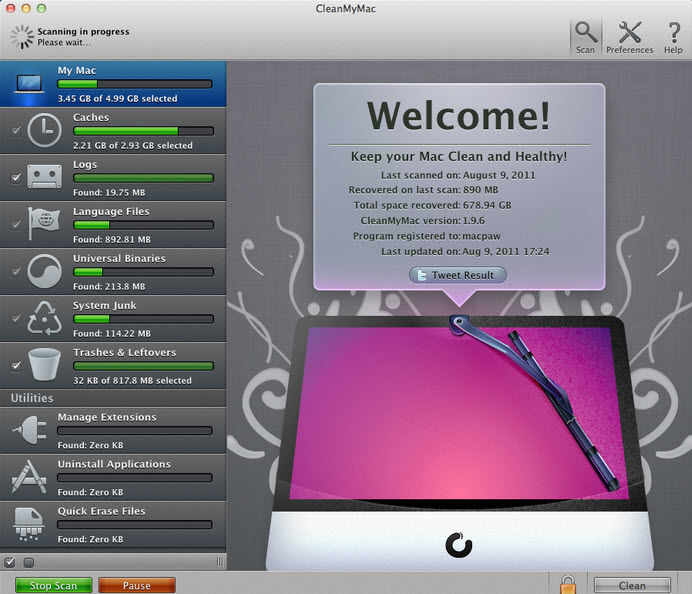This screenshot has height=594, width=692.
Task: Open the Language Files section
Action: tap(113, 225)
